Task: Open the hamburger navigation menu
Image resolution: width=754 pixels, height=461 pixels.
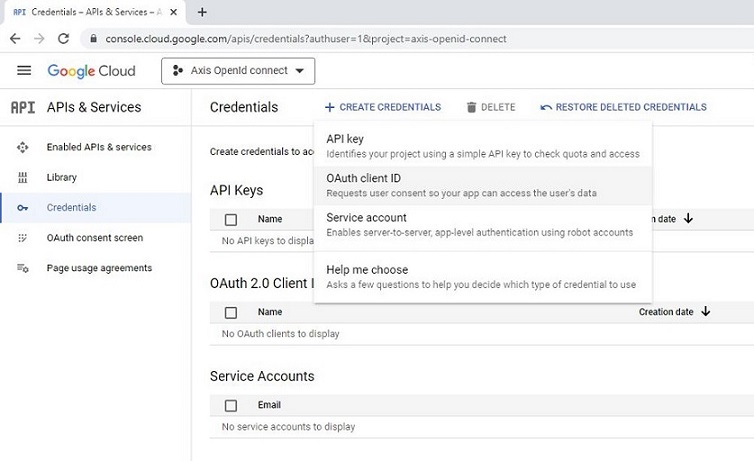Action: point(24,71)
